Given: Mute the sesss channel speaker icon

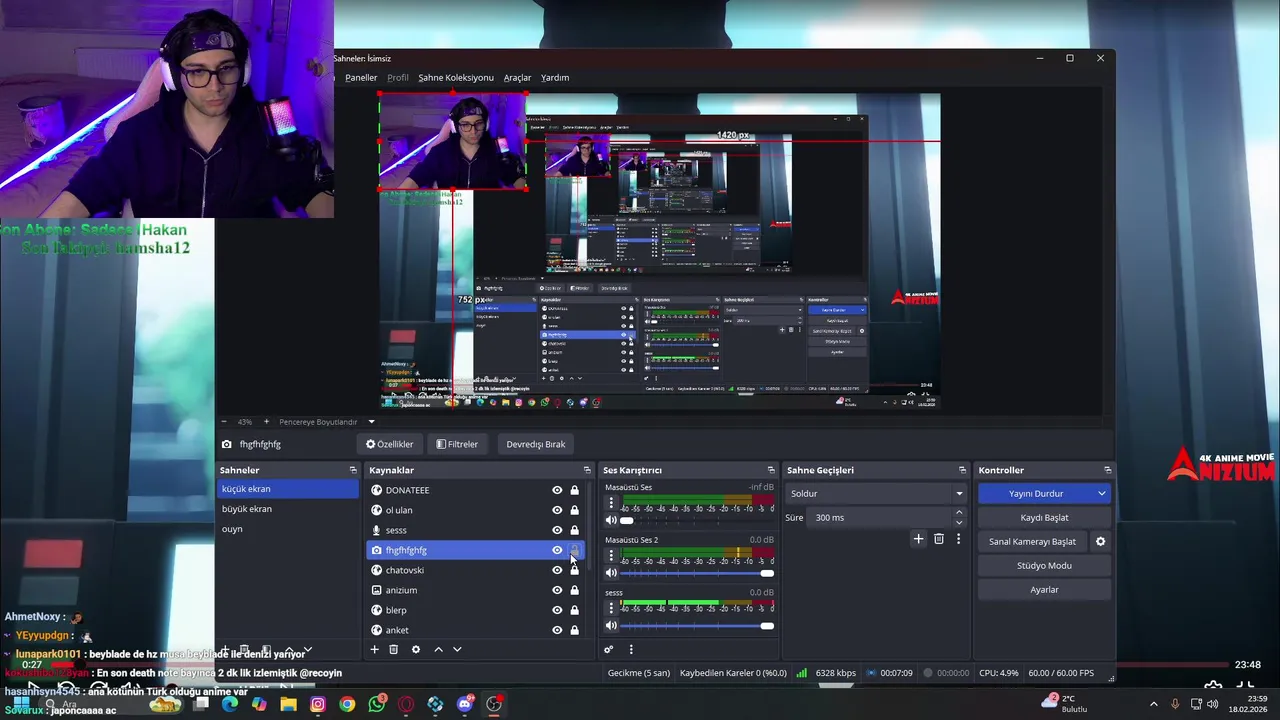Looking at the screenshot, I should coord(611,626).
